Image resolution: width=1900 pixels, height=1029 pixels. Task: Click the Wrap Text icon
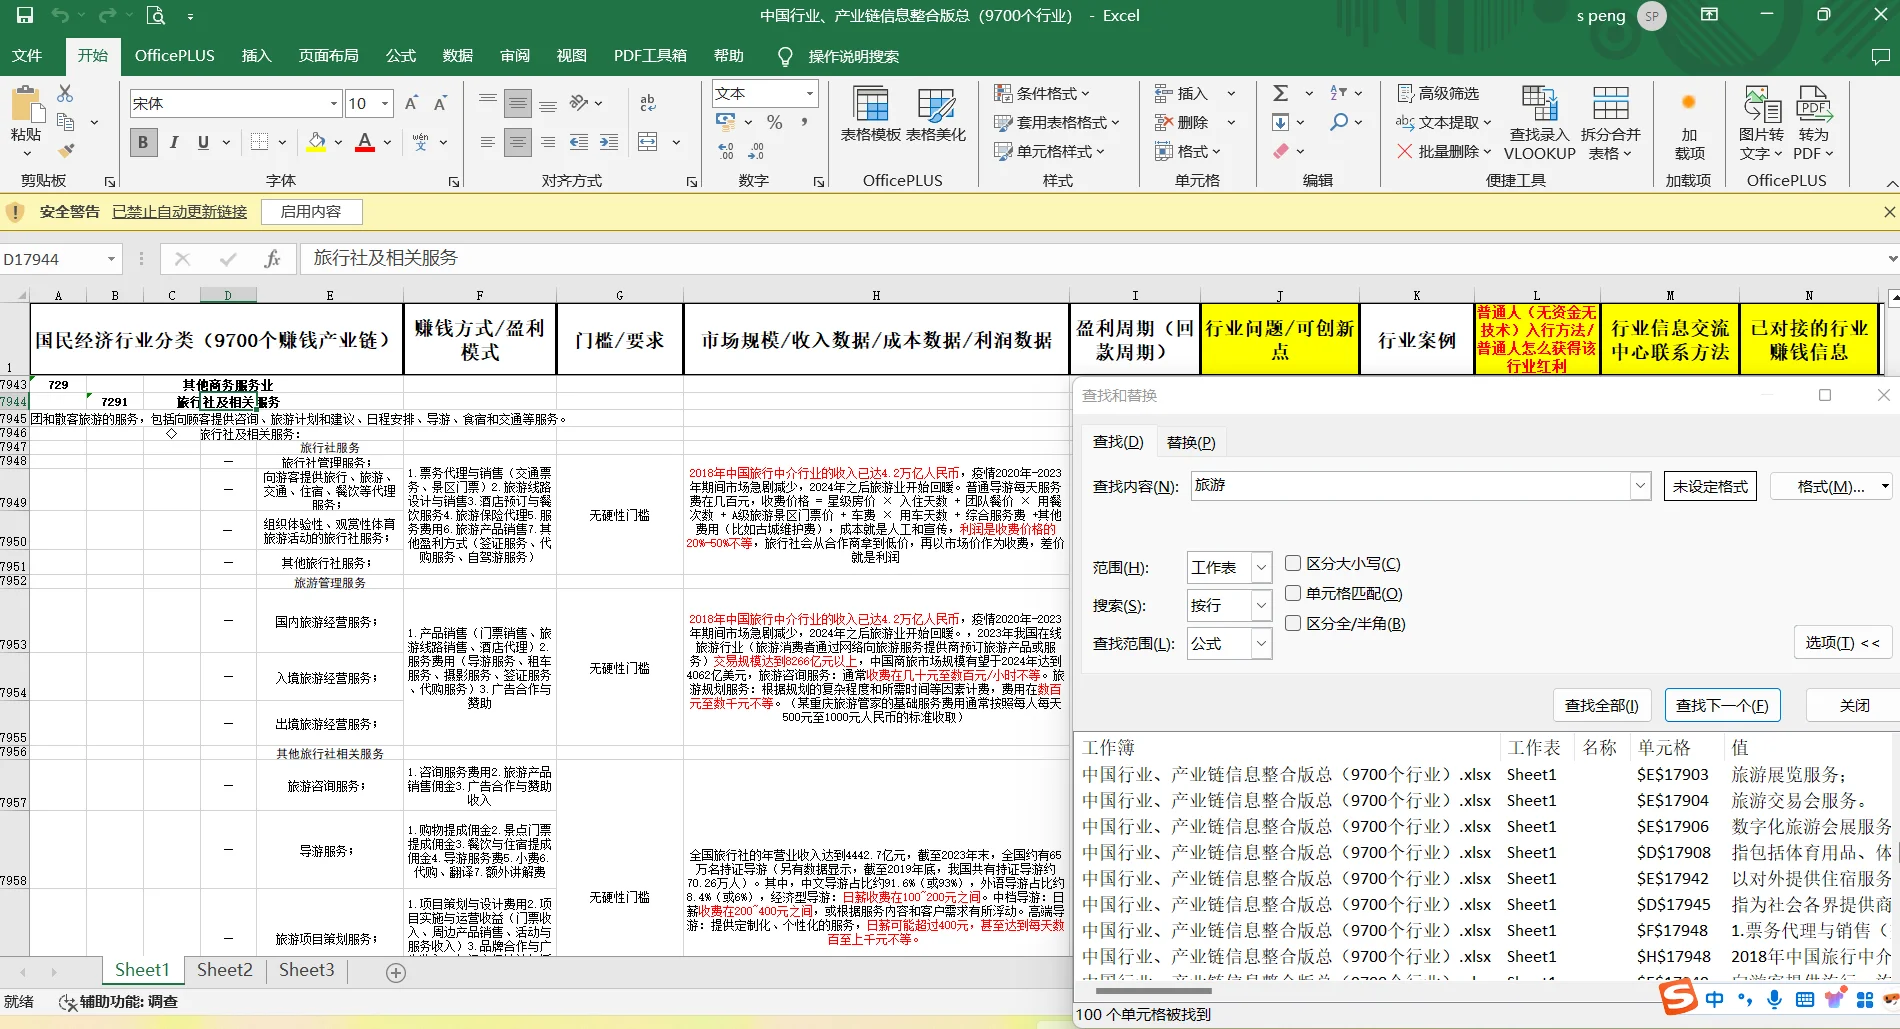pos(648,103)
